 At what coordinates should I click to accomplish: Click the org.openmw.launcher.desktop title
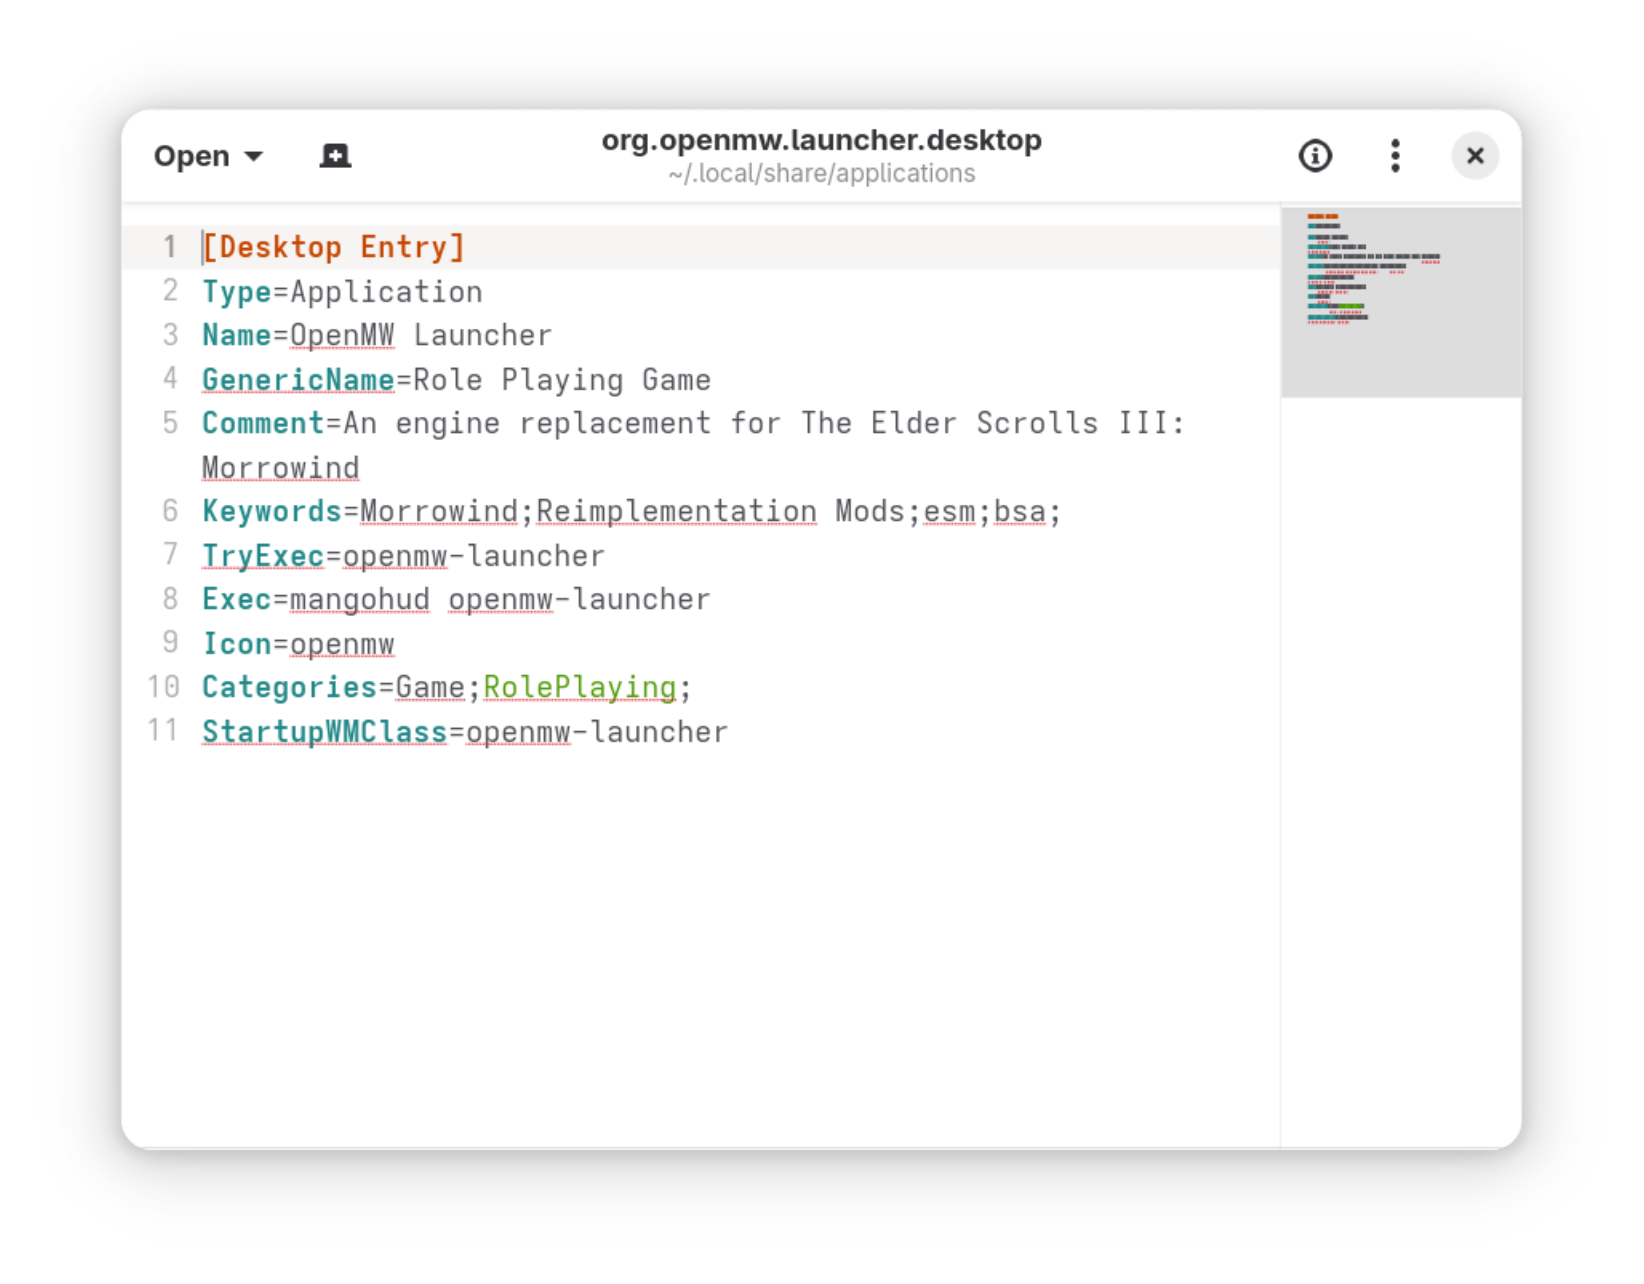pyautogui.click(x=821, y=140)
